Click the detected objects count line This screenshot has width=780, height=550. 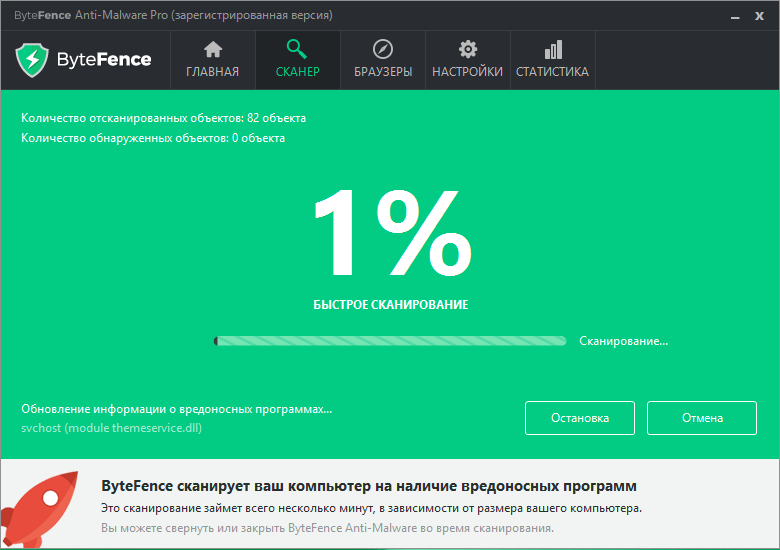click(153, 138)
